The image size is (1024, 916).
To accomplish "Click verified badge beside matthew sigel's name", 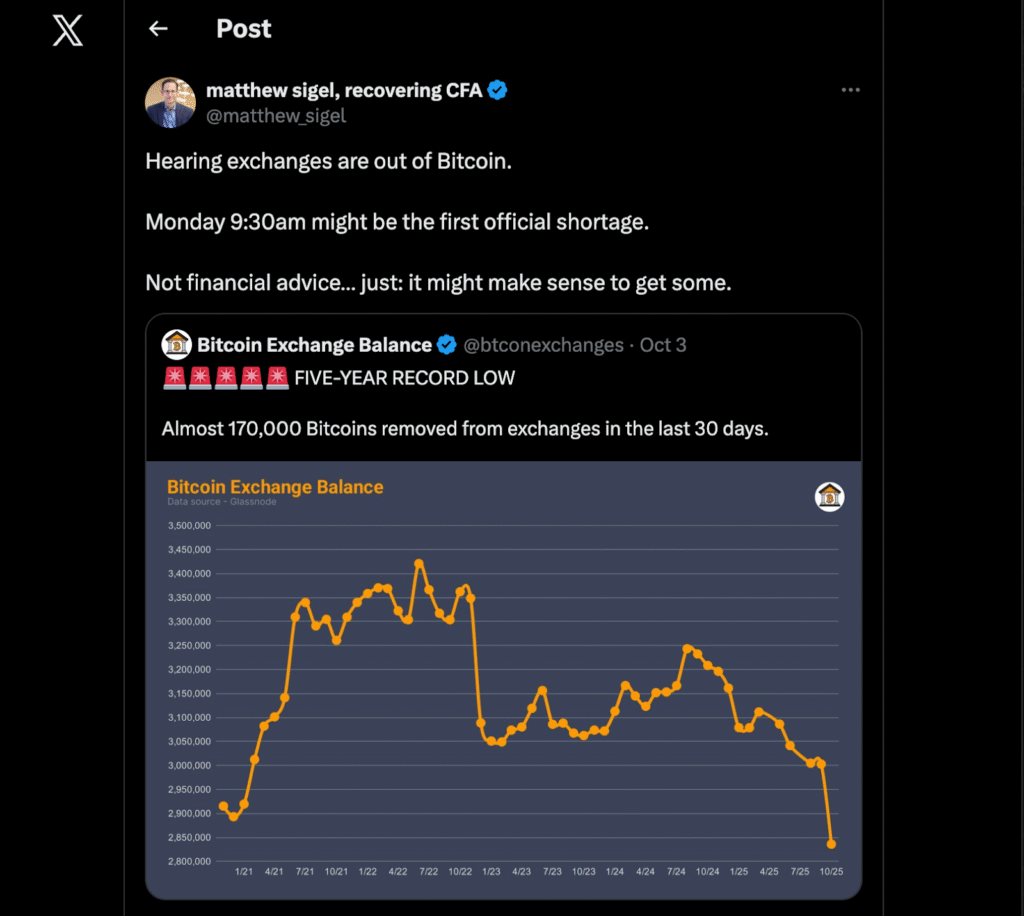I will click(x=498, y=90).
